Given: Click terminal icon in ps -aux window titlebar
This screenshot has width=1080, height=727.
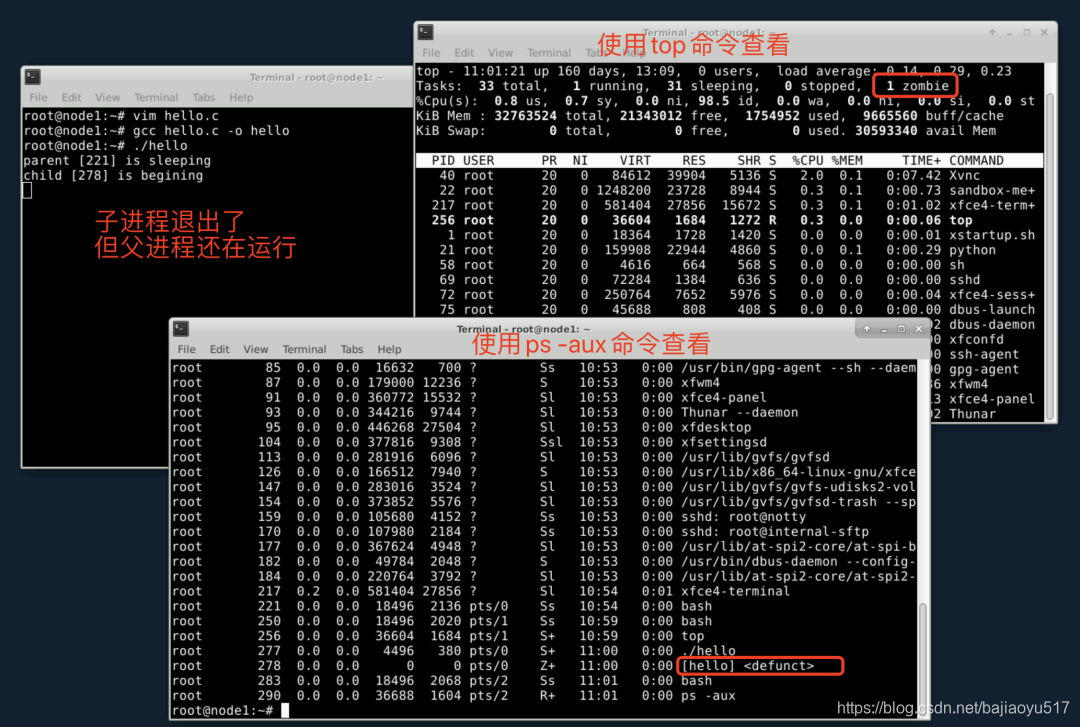Looking at the screenshot, I should point(181,329).
